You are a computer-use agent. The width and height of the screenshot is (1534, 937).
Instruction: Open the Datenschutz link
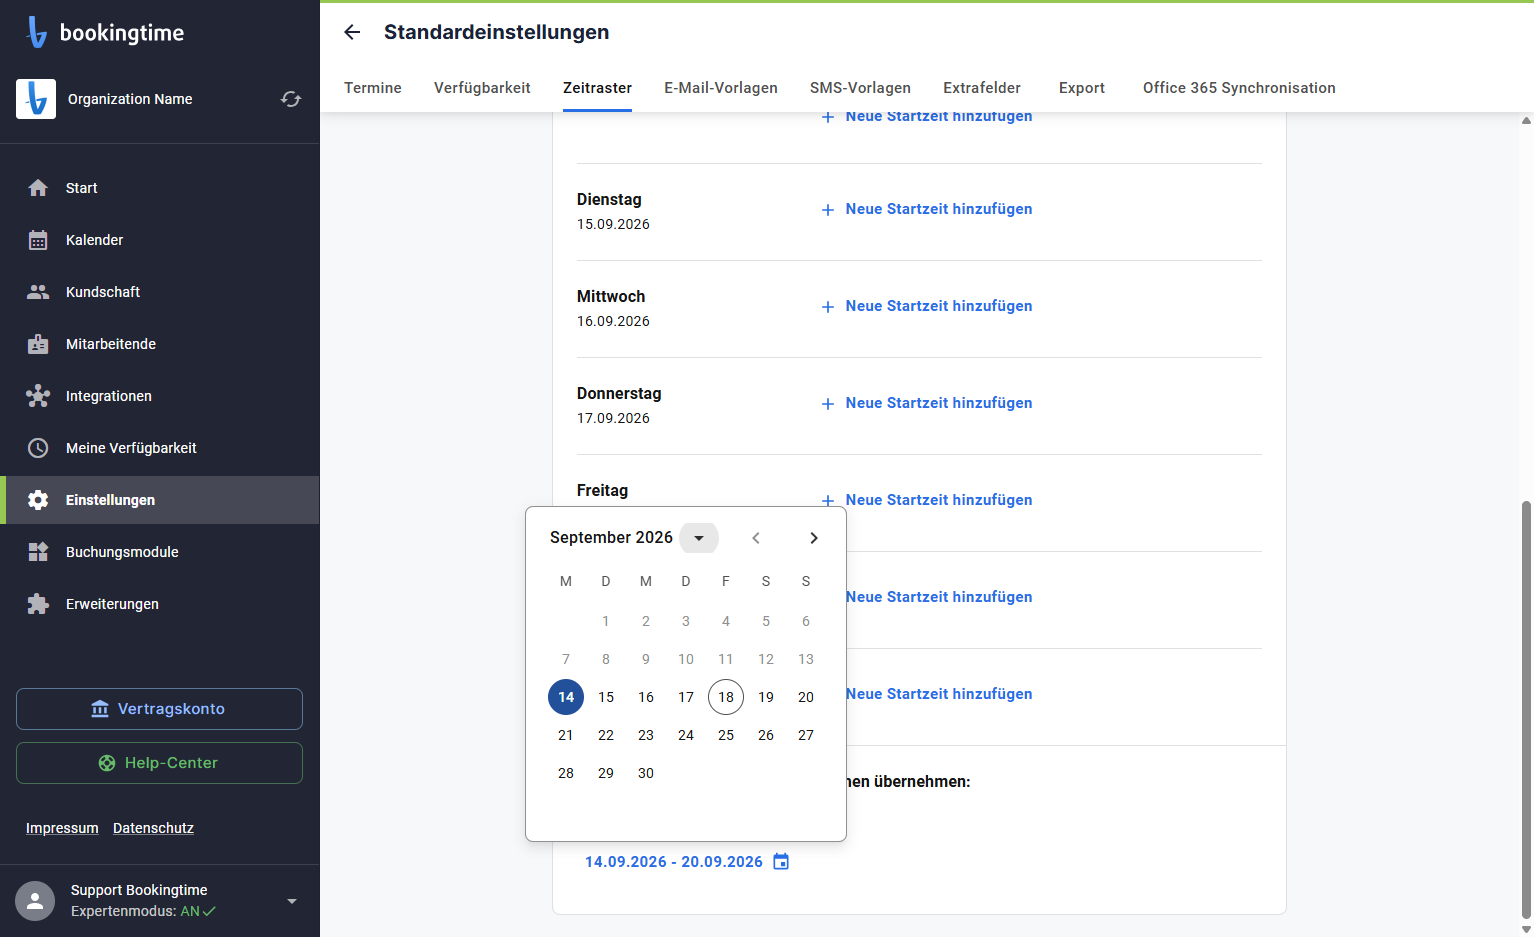153,828
